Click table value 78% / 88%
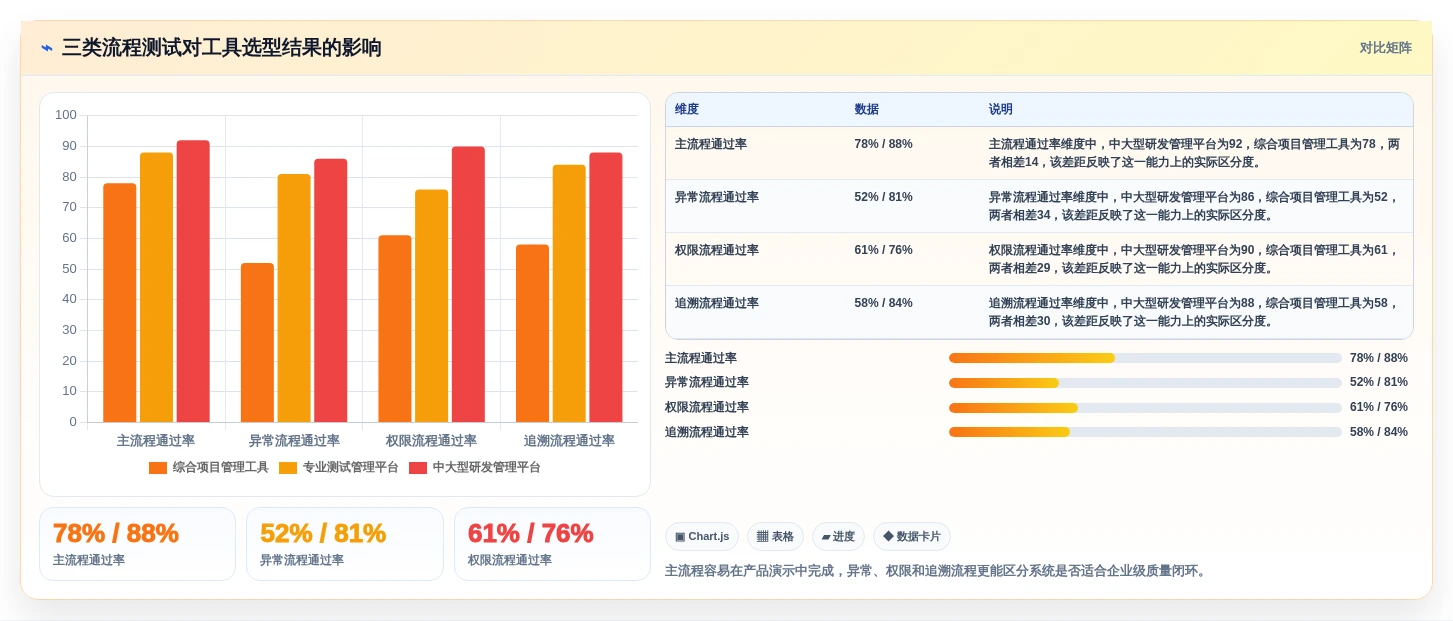 (x=884, y=144)
